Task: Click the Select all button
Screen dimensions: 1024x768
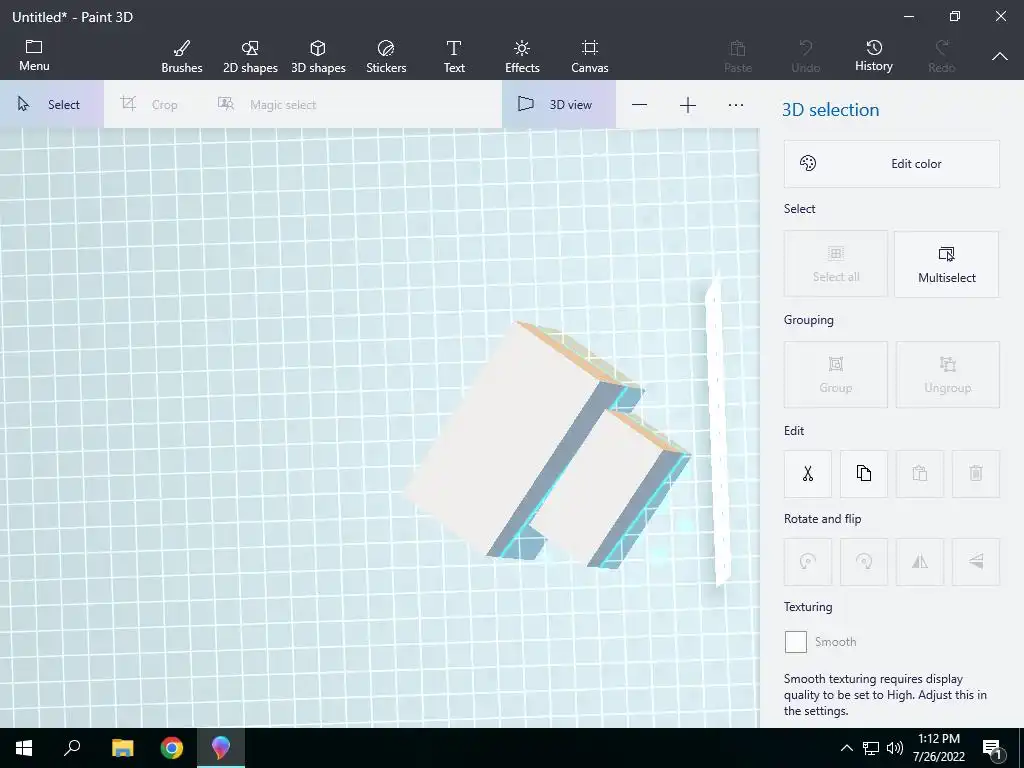Action: [x=836, y=264]
